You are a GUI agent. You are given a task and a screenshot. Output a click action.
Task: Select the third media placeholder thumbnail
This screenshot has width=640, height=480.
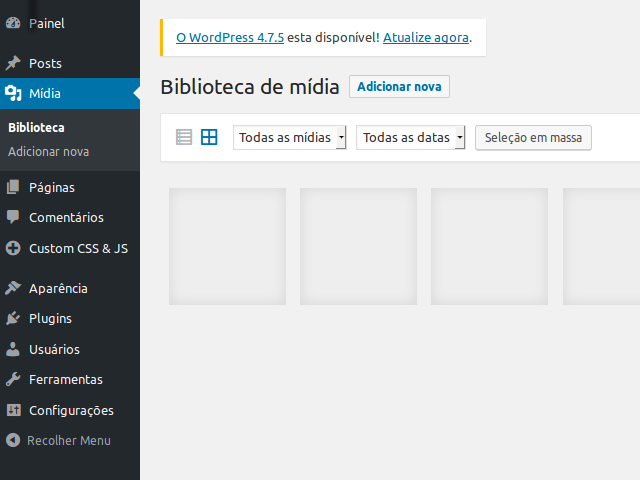click(x=489, y=247)
